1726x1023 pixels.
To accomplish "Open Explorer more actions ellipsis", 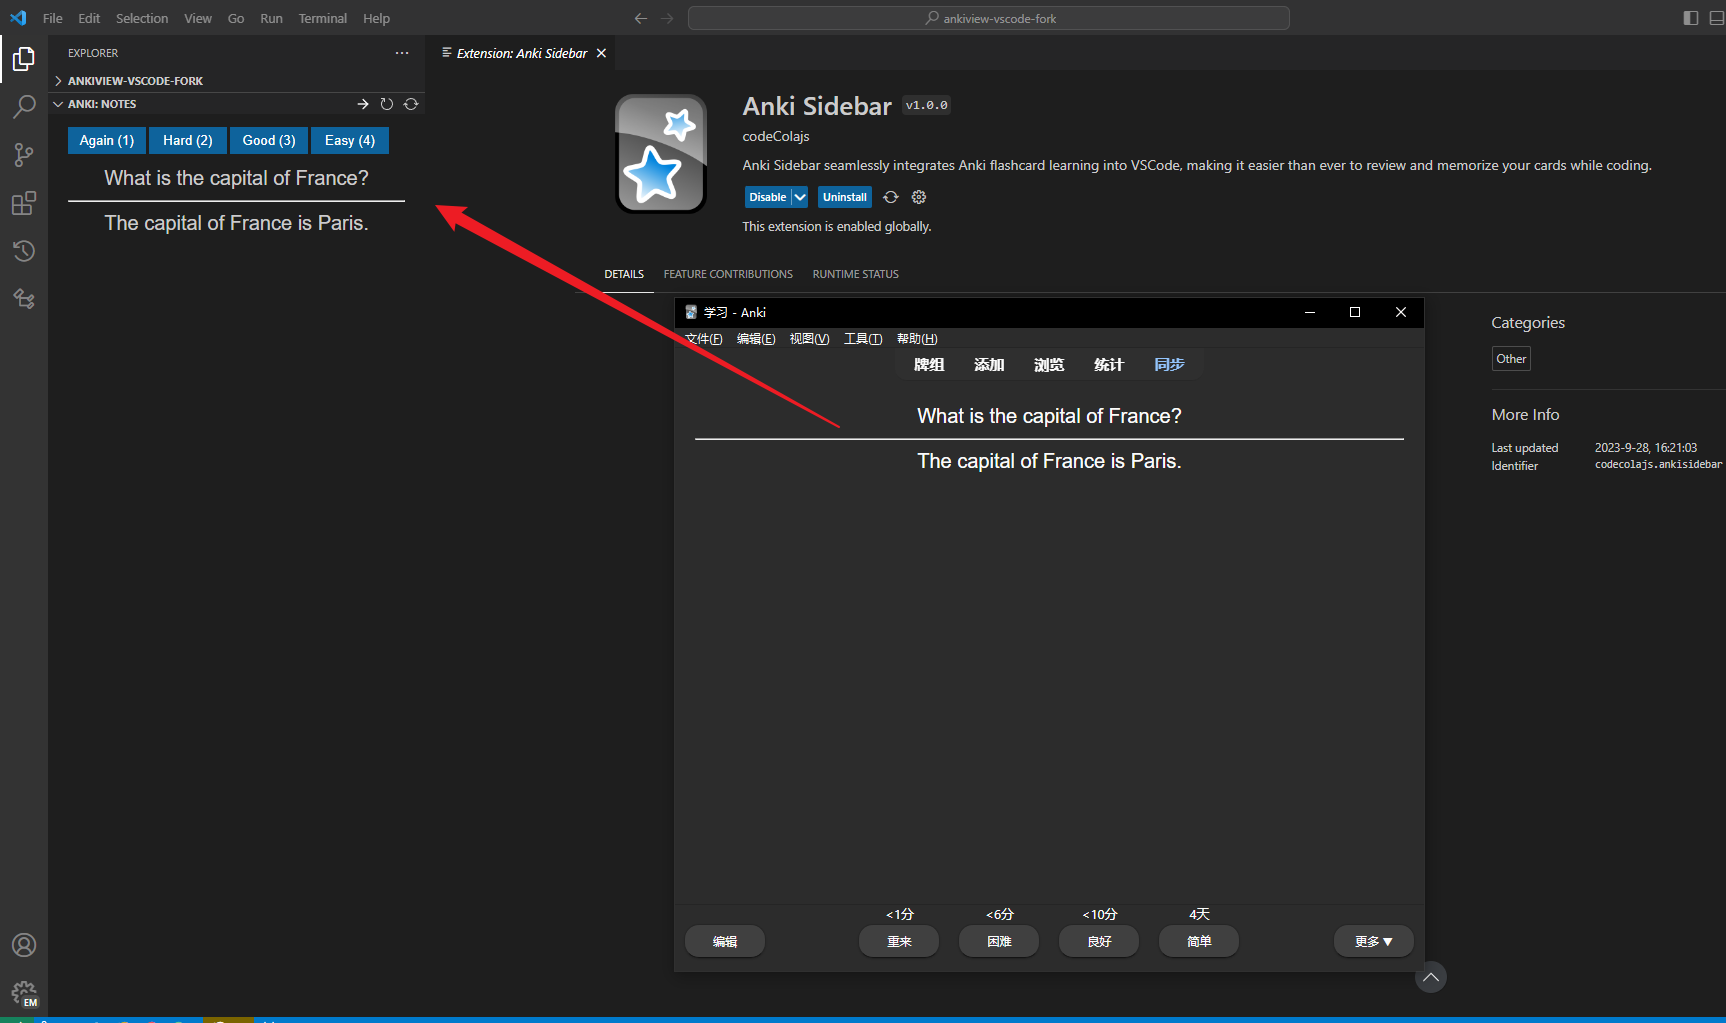I will (402, 53).
